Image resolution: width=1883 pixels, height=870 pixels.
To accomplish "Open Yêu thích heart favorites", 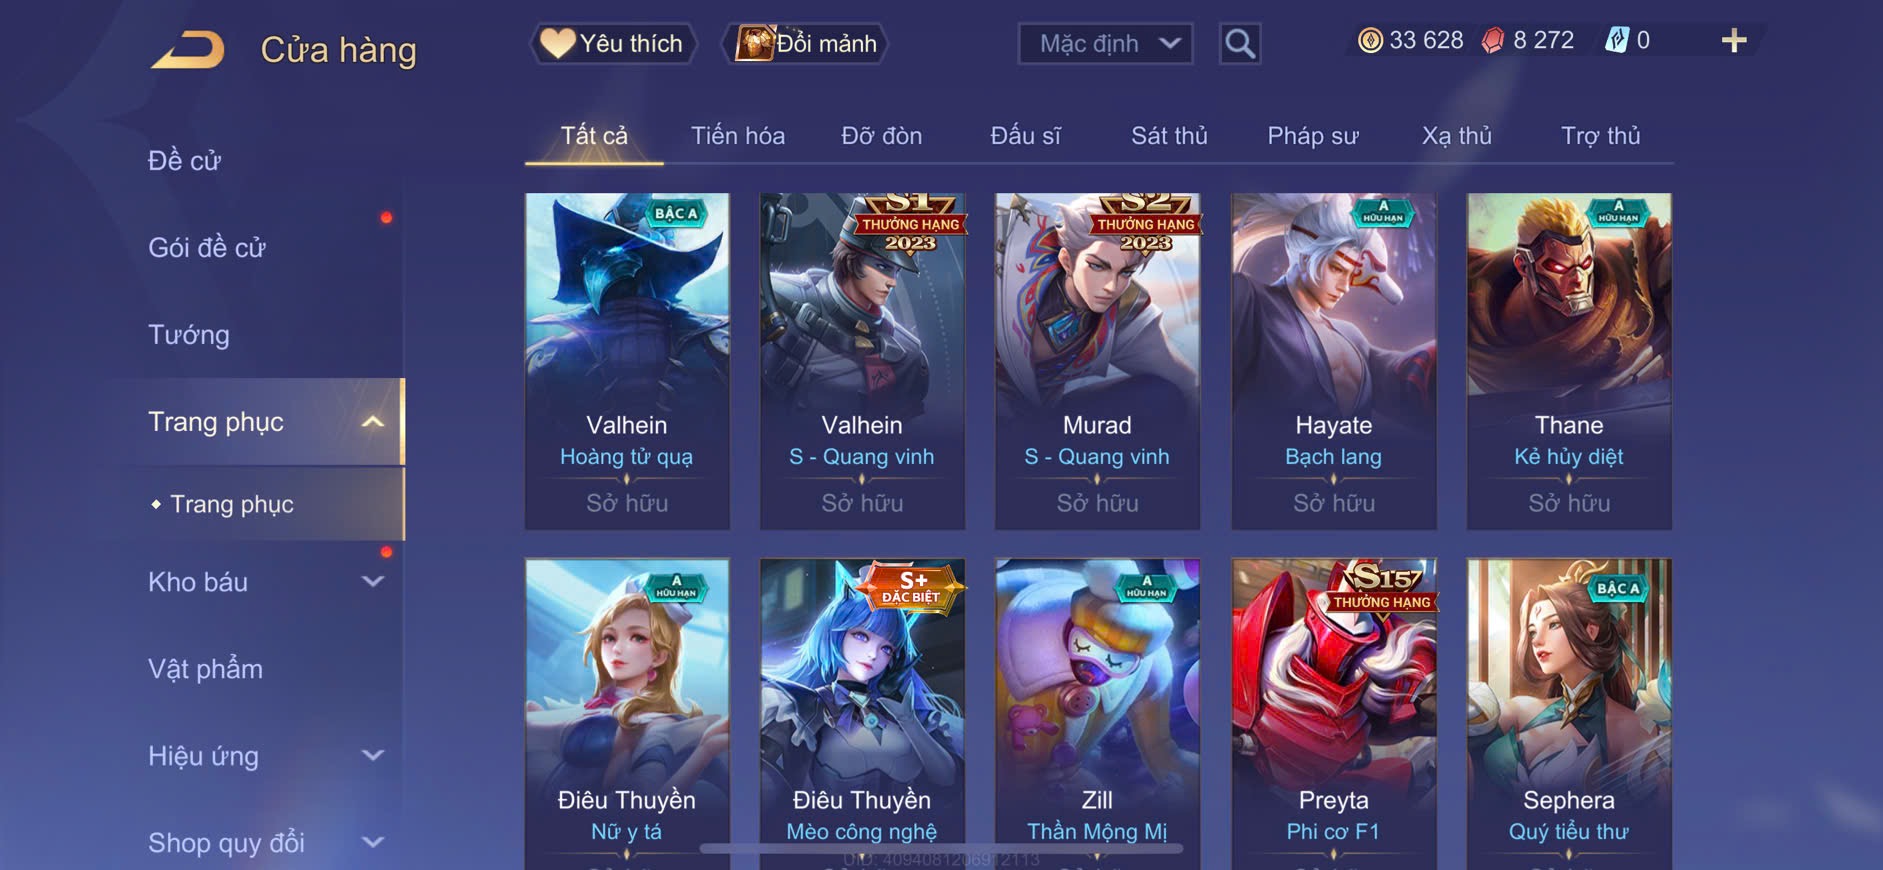I will (612, 44).
